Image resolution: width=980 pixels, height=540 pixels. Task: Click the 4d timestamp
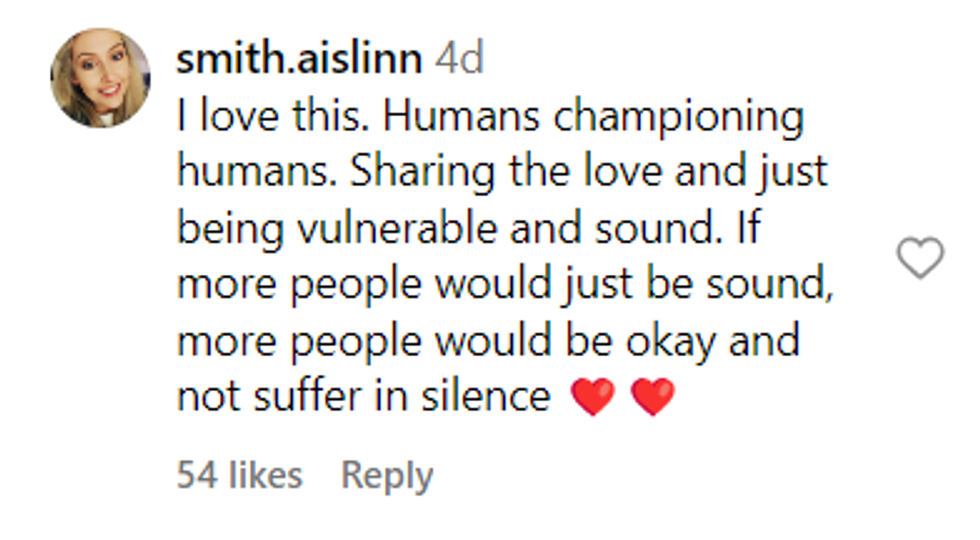pos(459,60)
